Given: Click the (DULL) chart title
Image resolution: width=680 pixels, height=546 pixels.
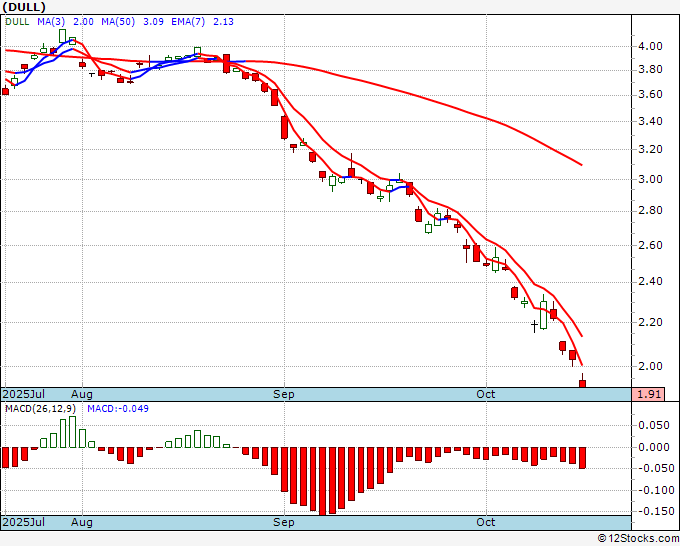Looking at the screenshot, I should tap(23, 7).
